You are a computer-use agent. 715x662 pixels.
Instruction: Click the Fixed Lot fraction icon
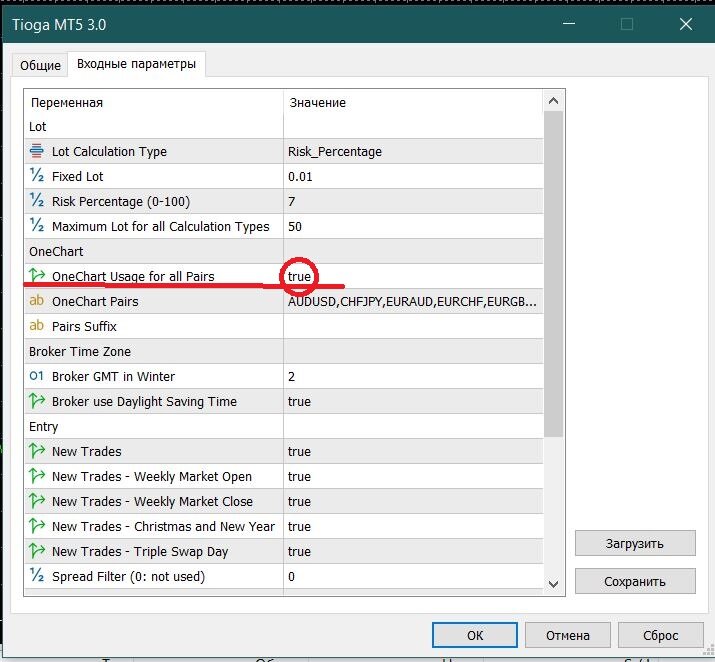click(x=36, y=176)
